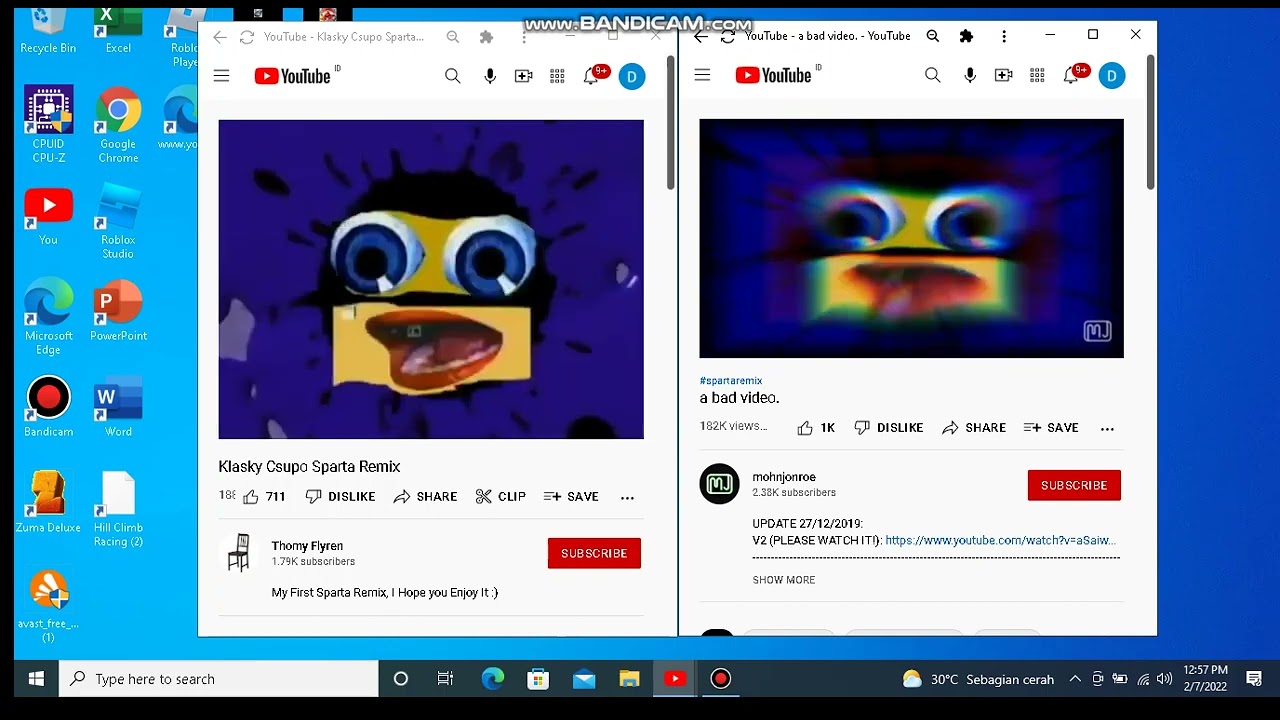
Task: Open account avatar in 'a bad video' window
Action: 1112,75
